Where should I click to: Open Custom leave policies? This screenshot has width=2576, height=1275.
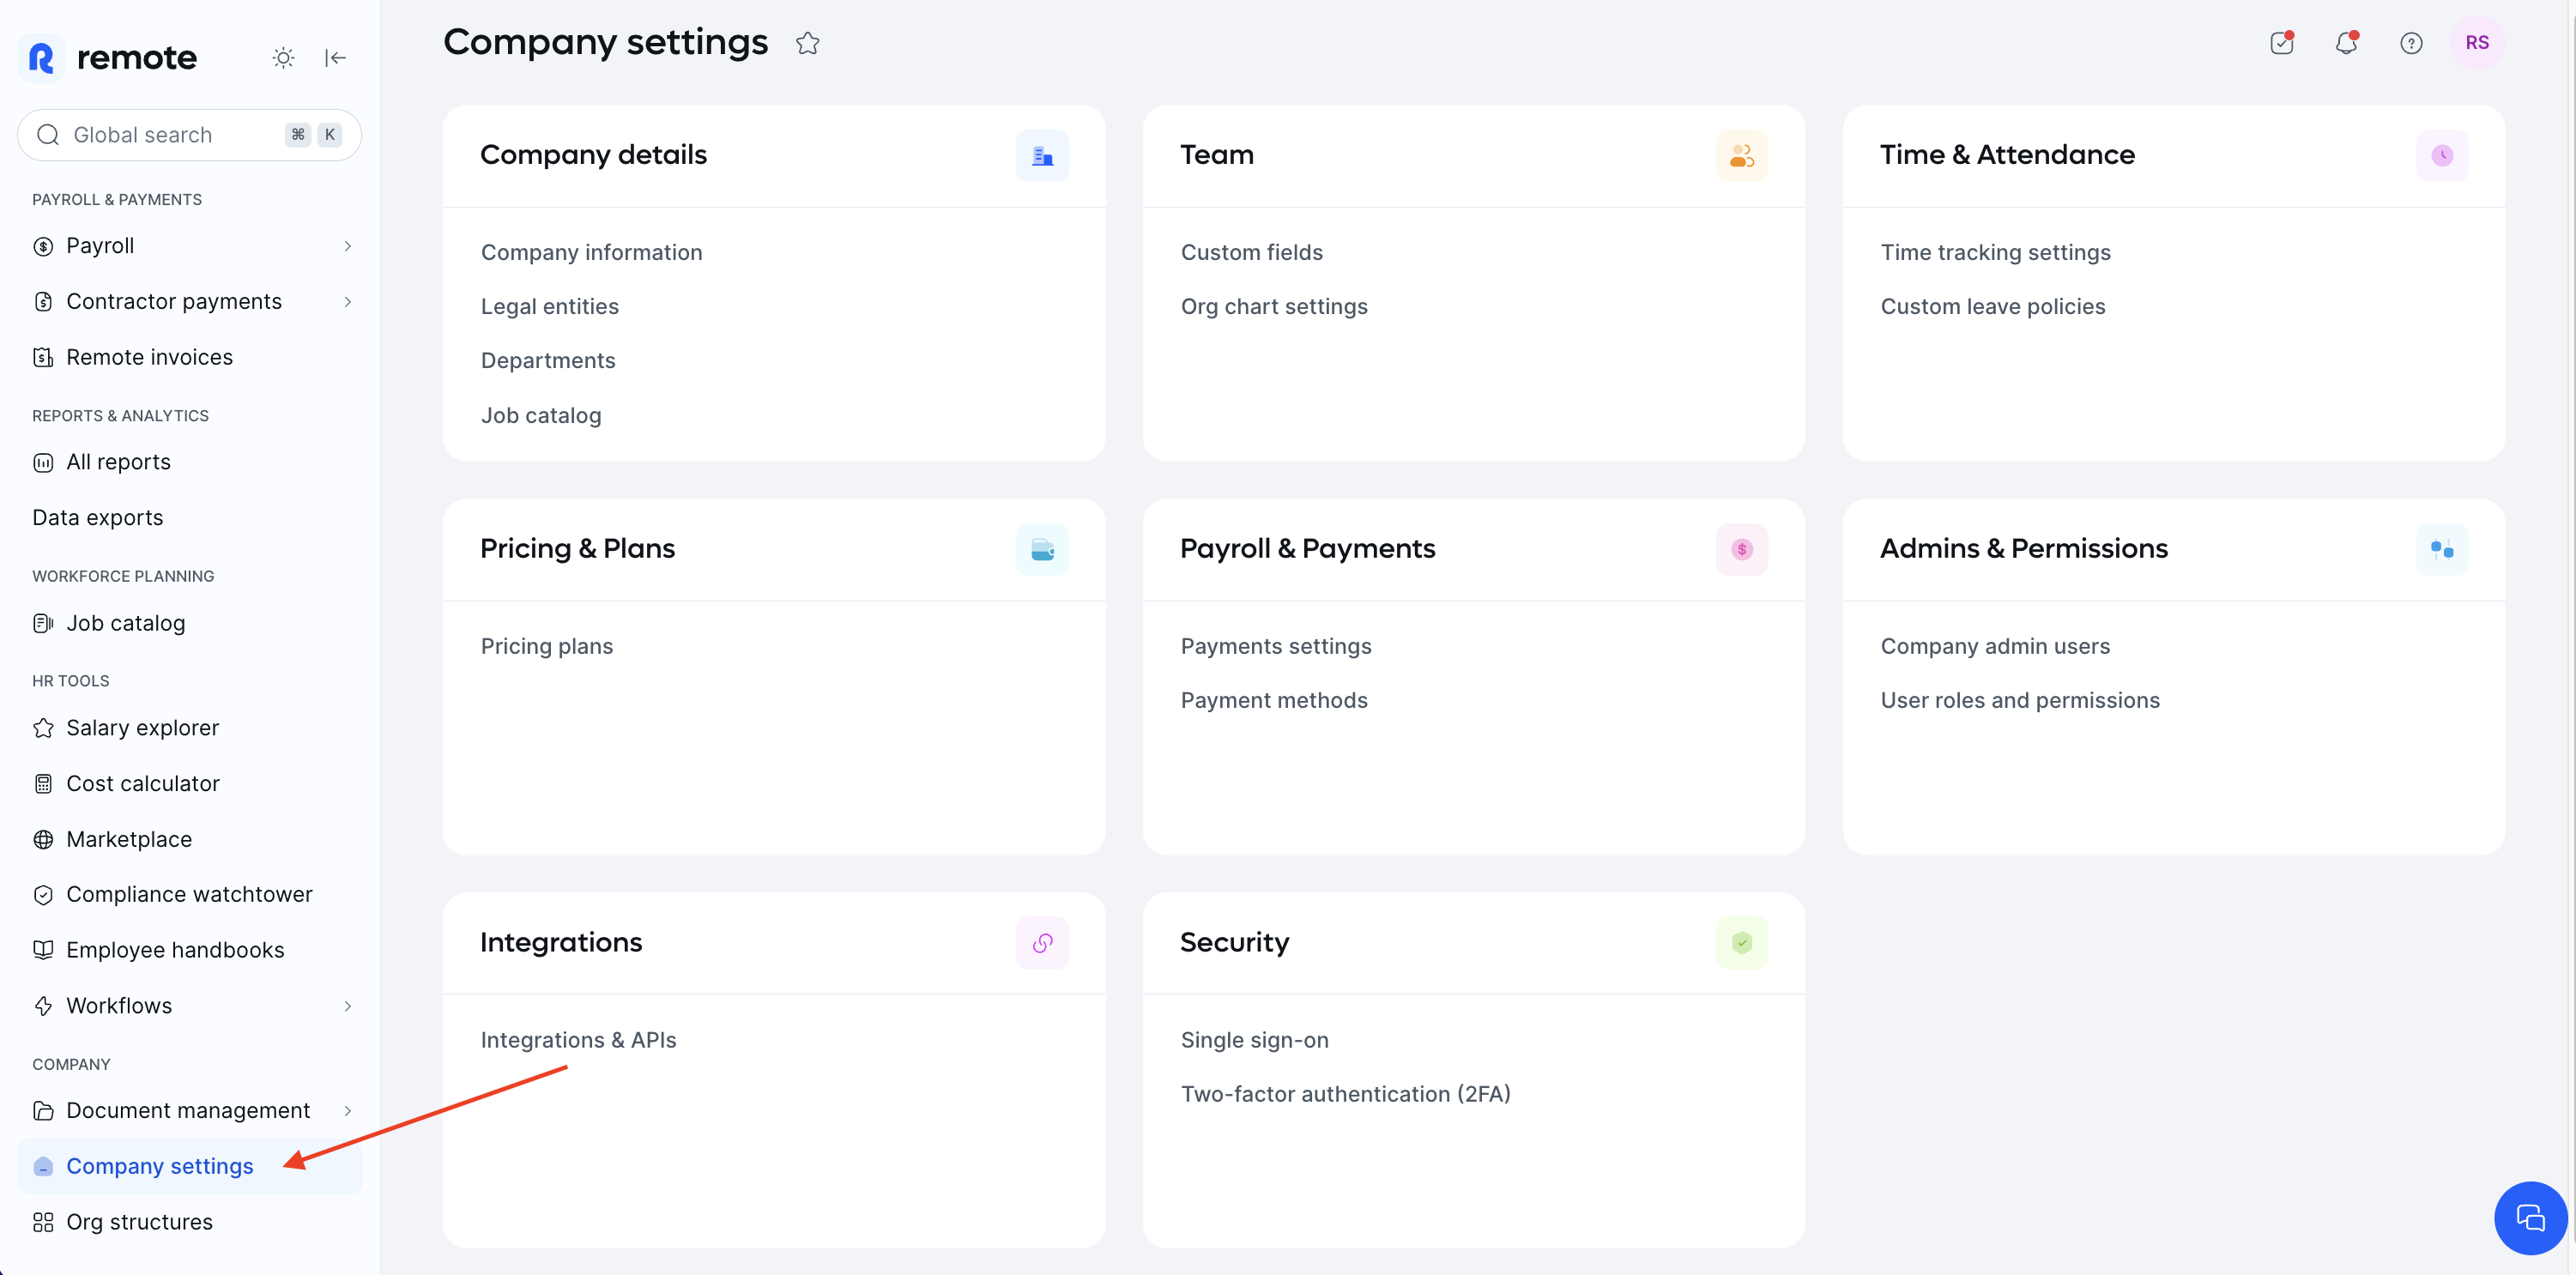(x=1992, y=307)
